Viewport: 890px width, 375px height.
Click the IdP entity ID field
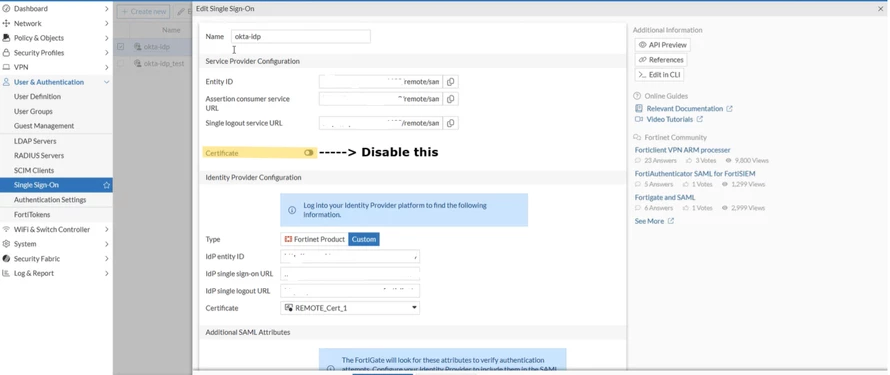(x=350, y=256)
